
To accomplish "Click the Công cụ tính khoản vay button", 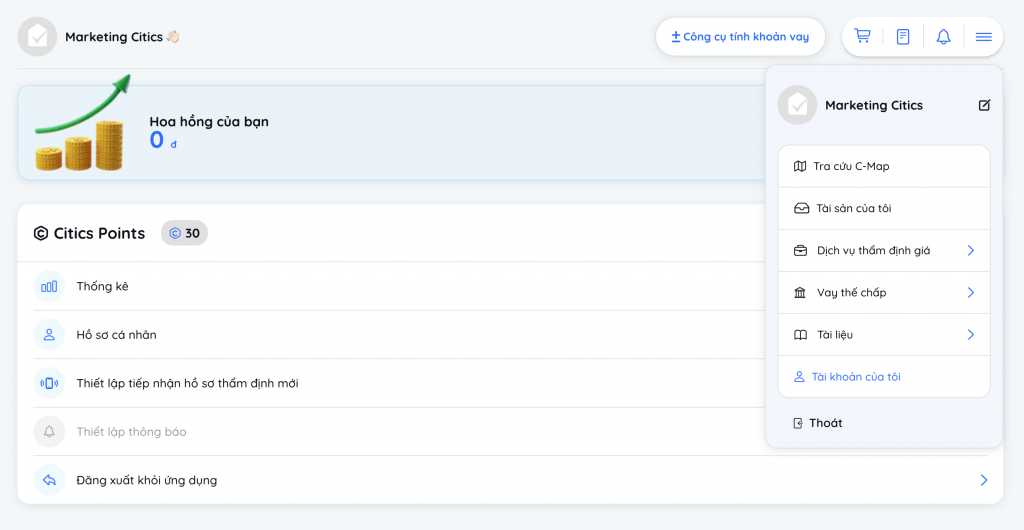I will 740,37.
